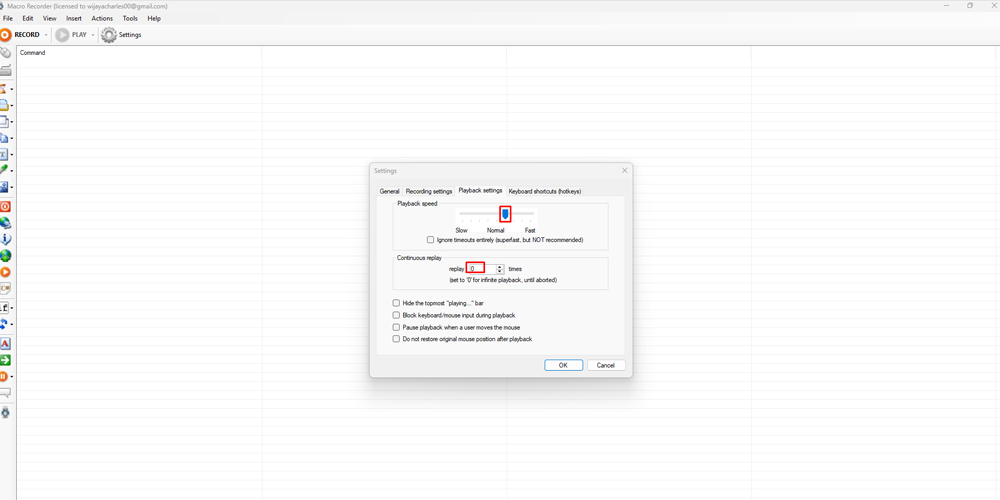This screenshot has height=500, width=1000.
Task: Check Hide the topmost "playing..." bar
Action: pos(397,303)
